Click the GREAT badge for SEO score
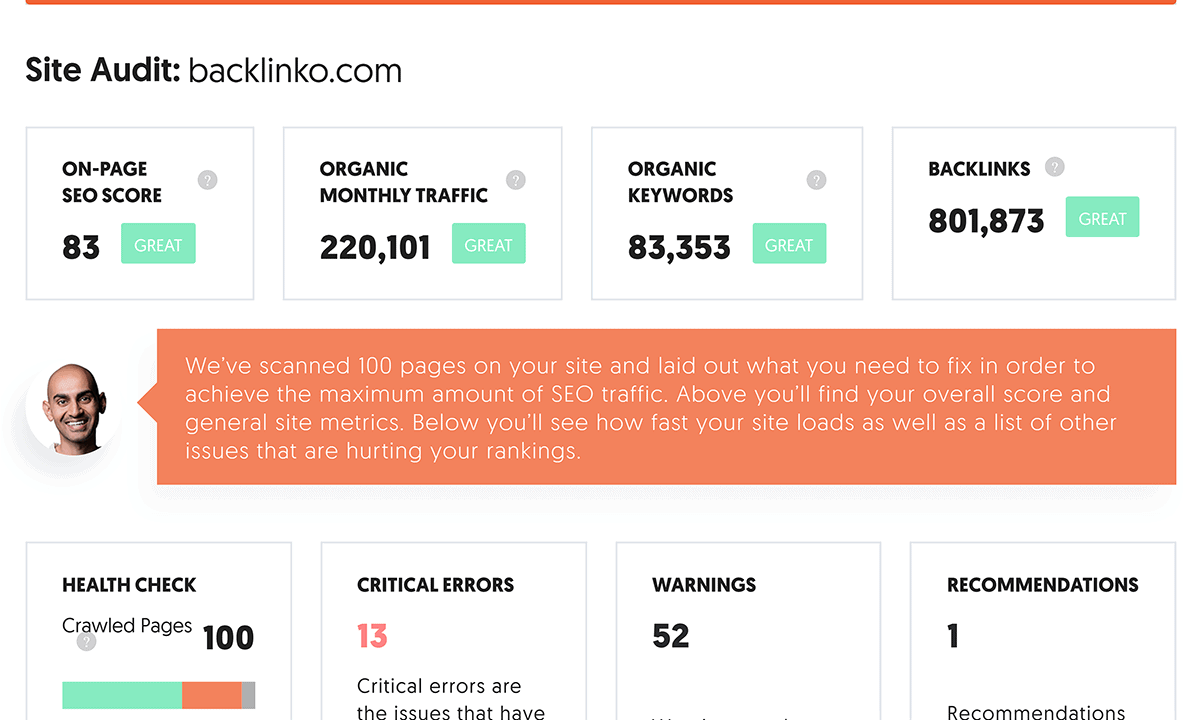 158,244
